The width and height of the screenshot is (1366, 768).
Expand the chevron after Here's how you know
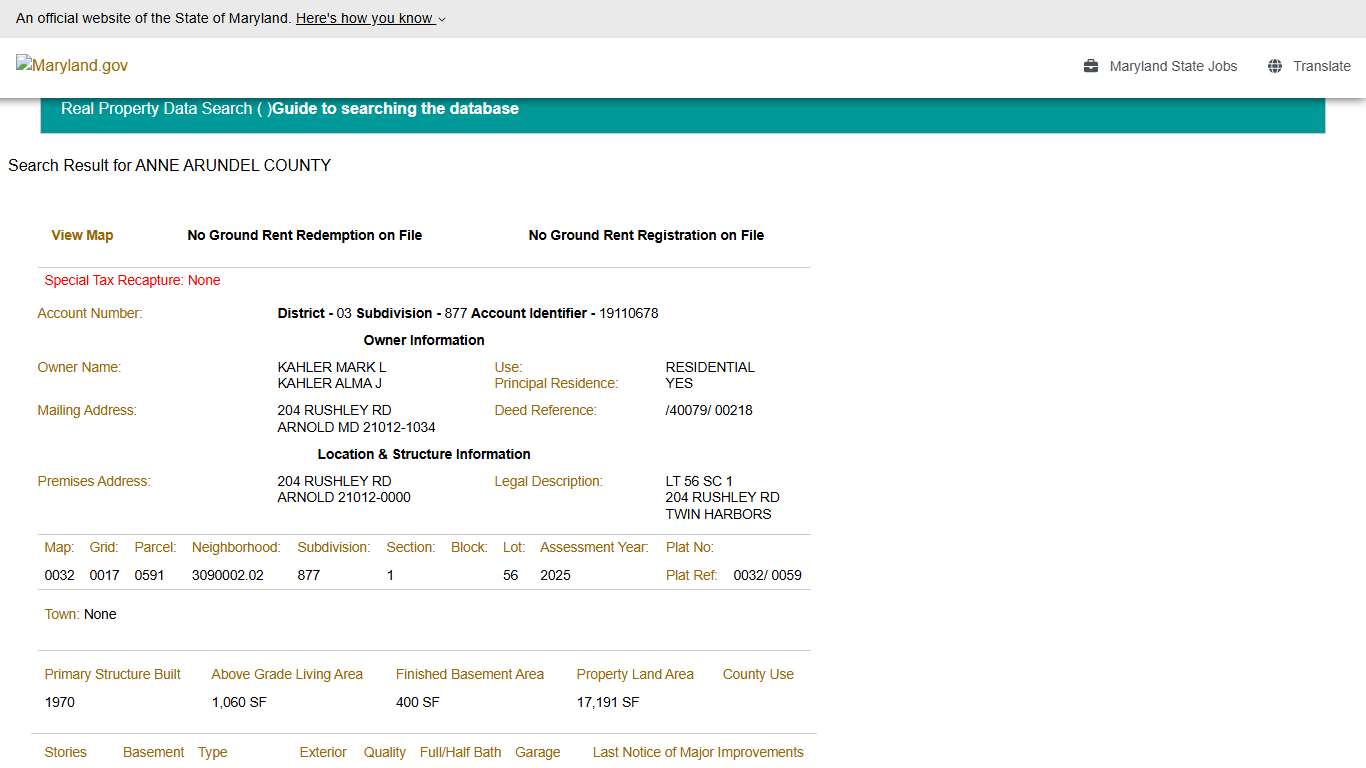[x=442, y=19]
